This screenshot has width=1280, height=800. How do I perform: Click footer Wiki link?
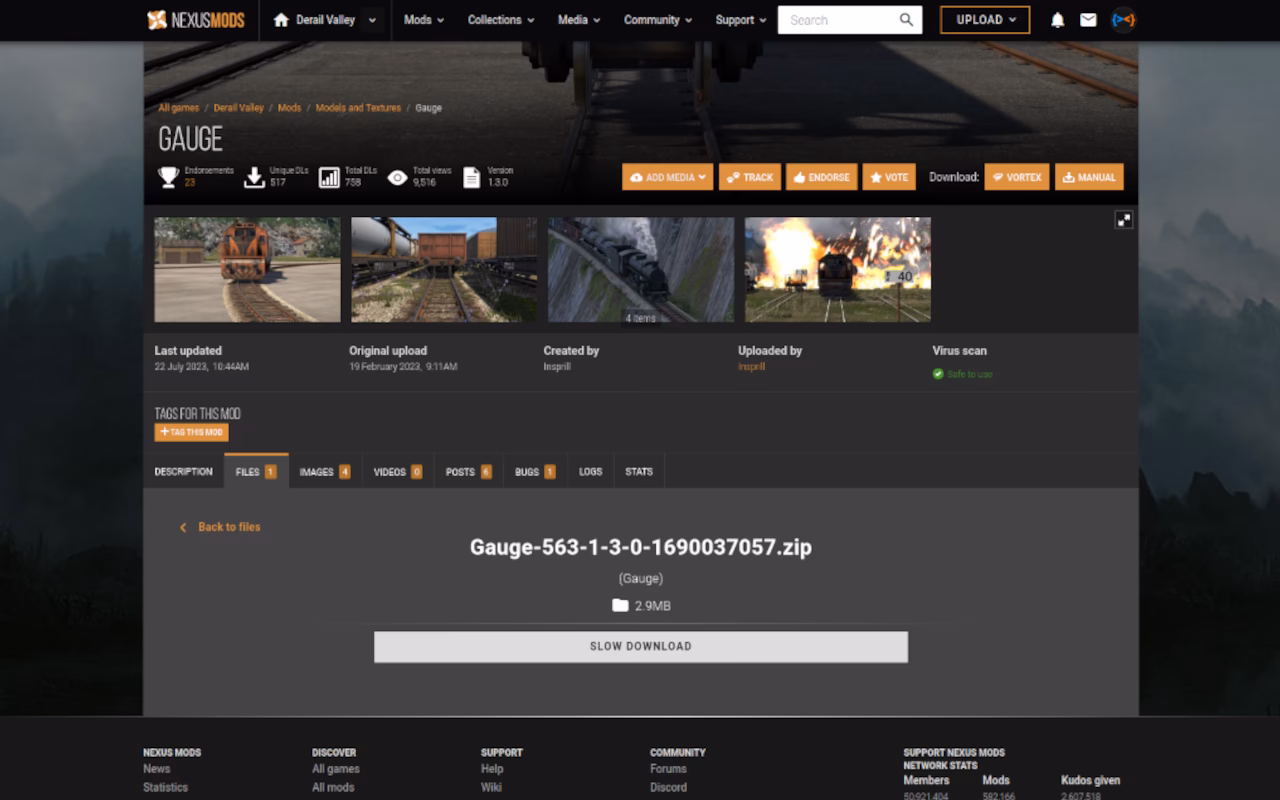[x=491, y=787]
